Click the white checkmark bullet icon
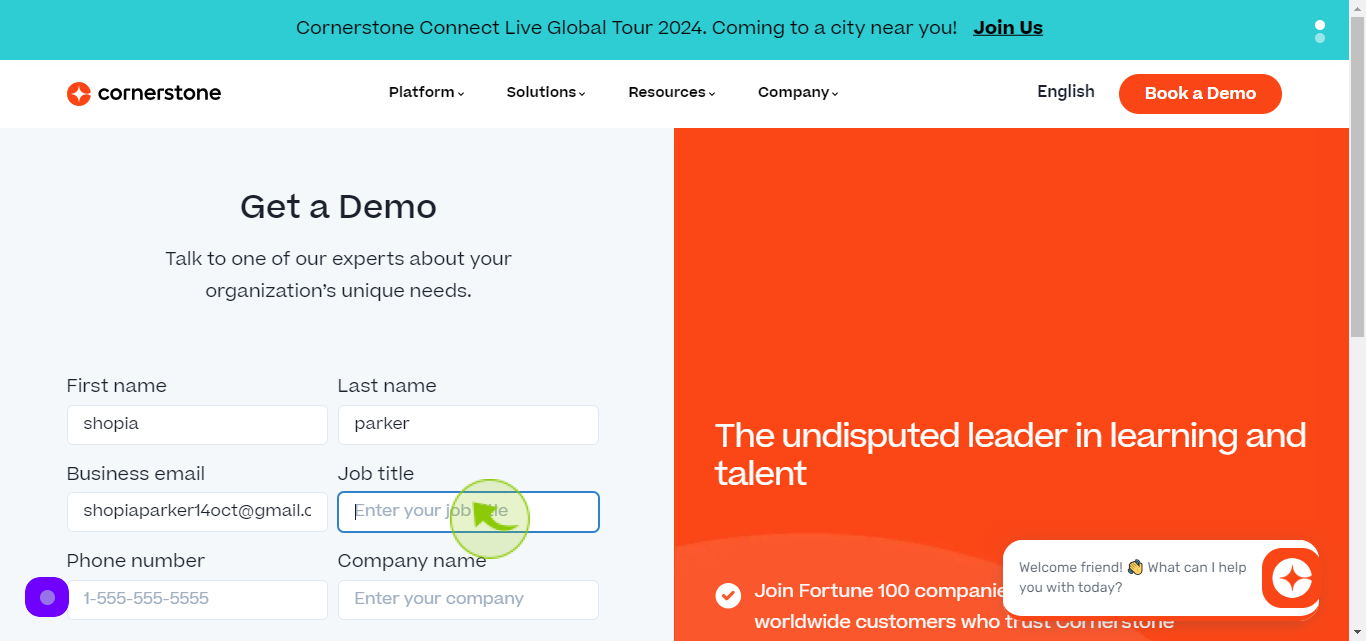Screen dimensions: 1366x641 click(728, 595)
